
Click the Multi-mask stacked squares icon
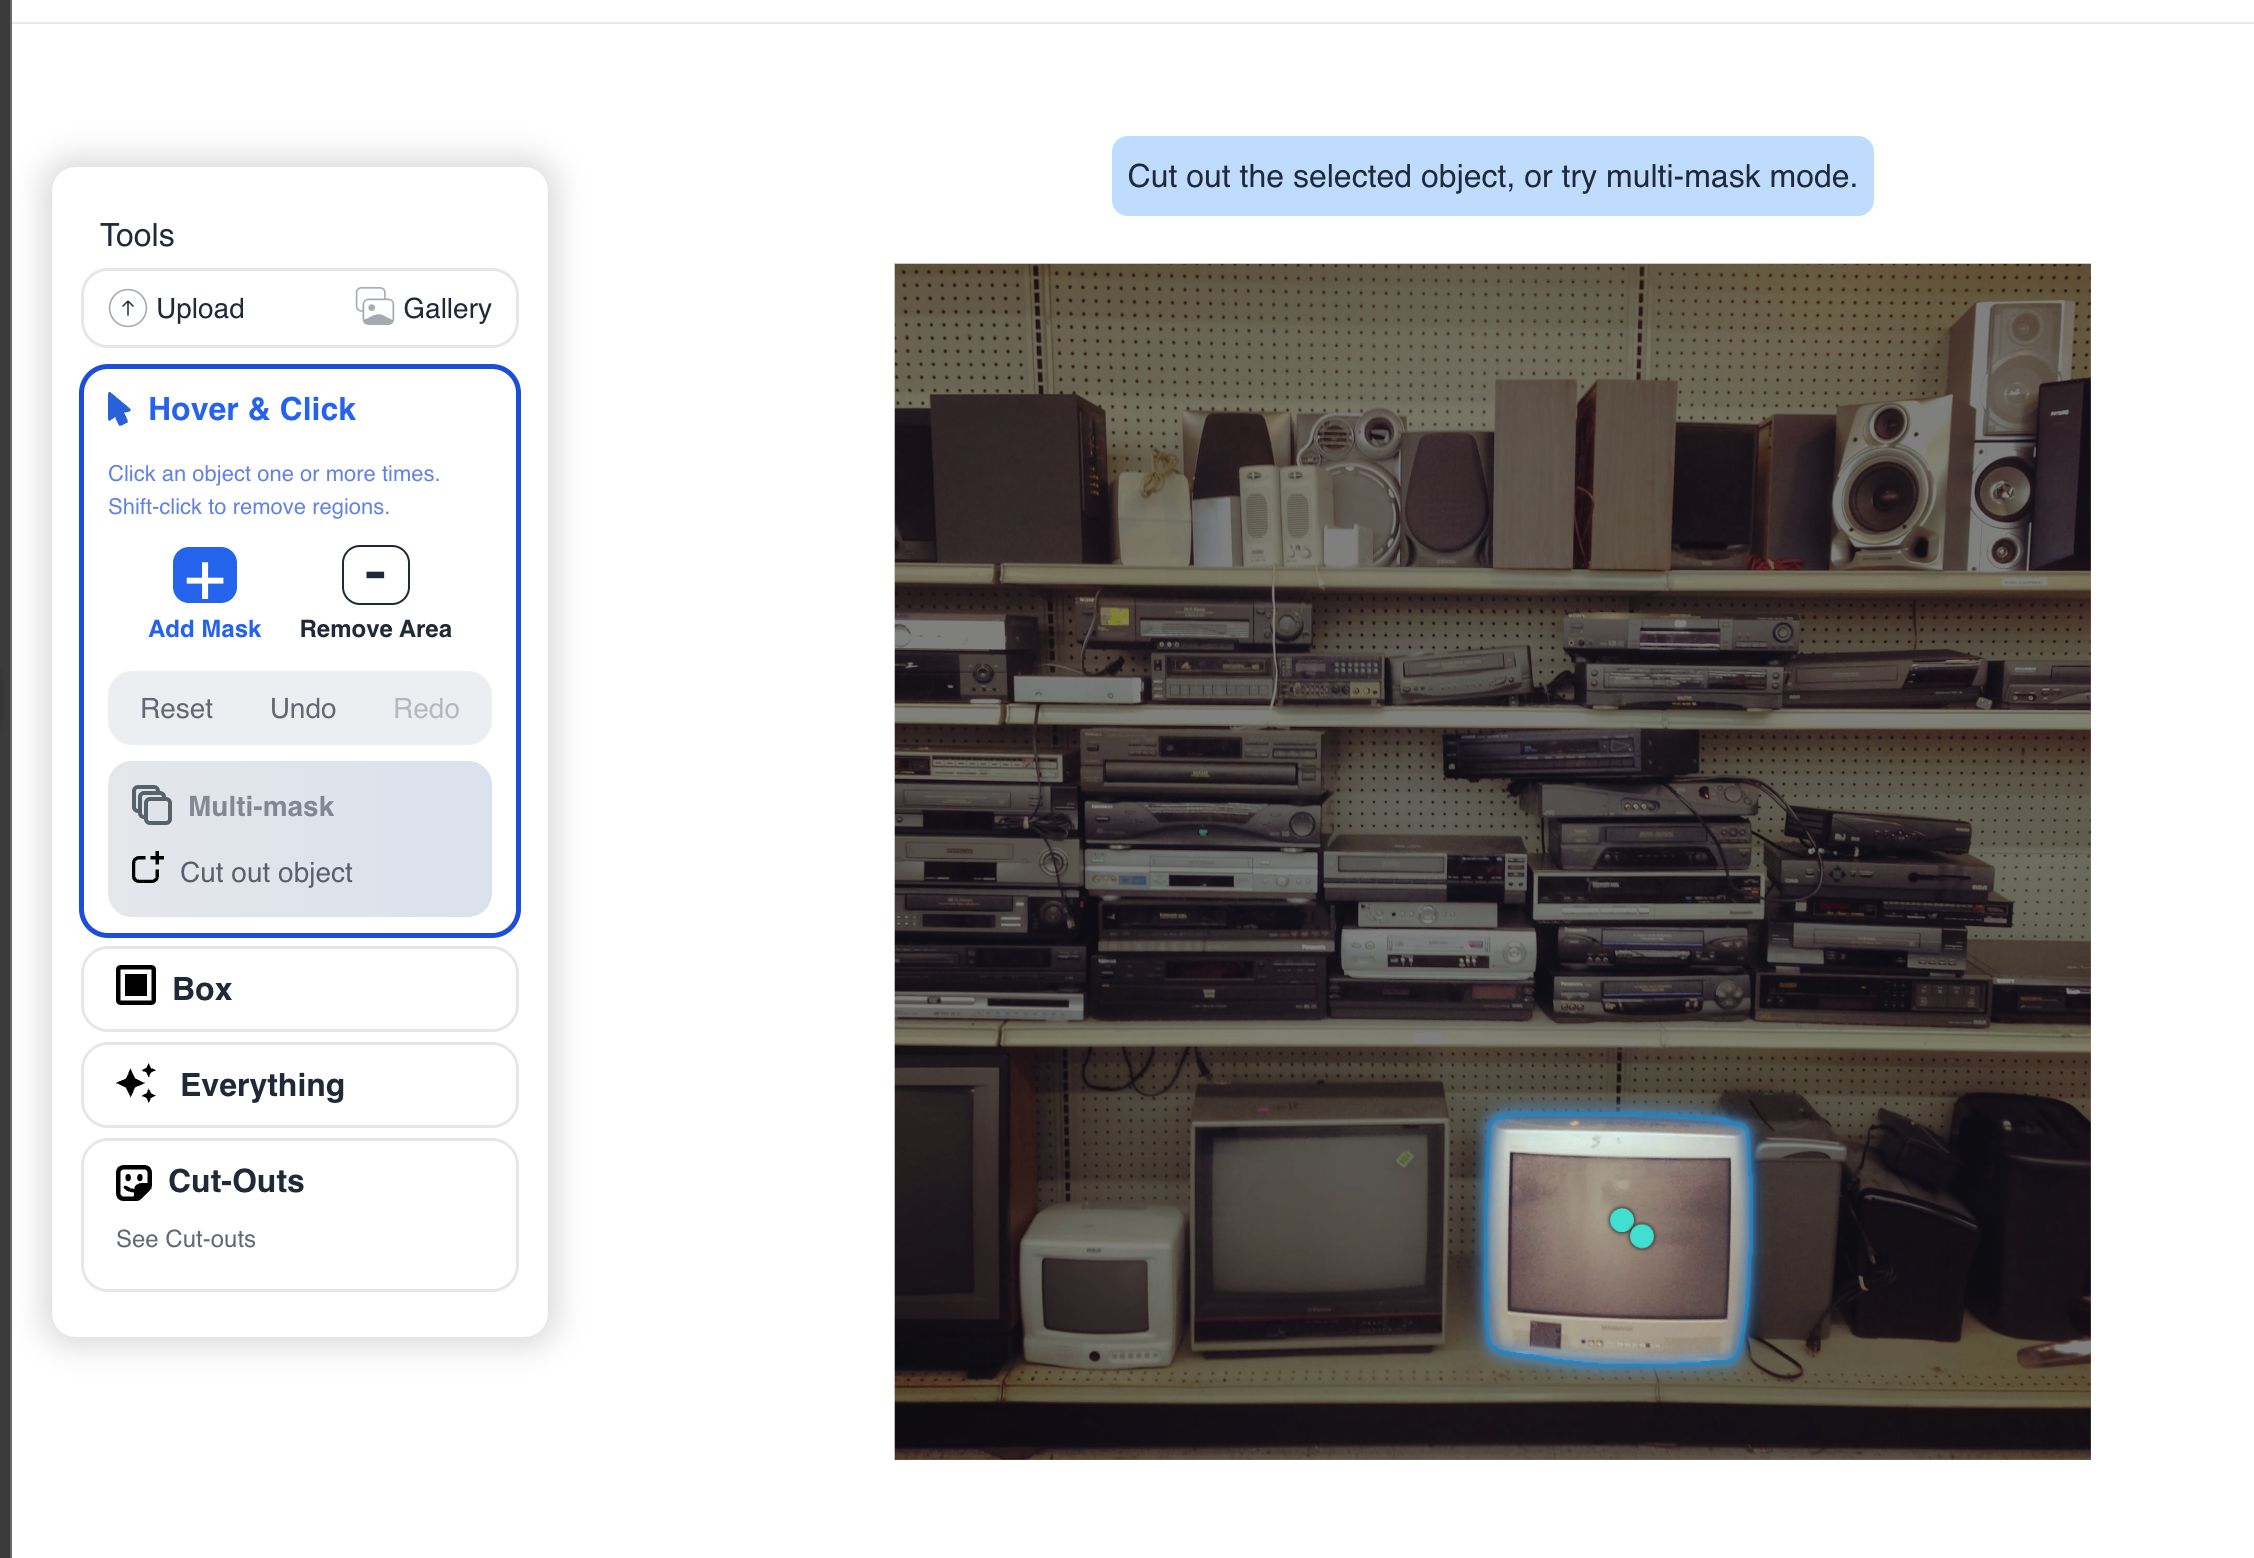pyautogui.click(x=151, y=805)
